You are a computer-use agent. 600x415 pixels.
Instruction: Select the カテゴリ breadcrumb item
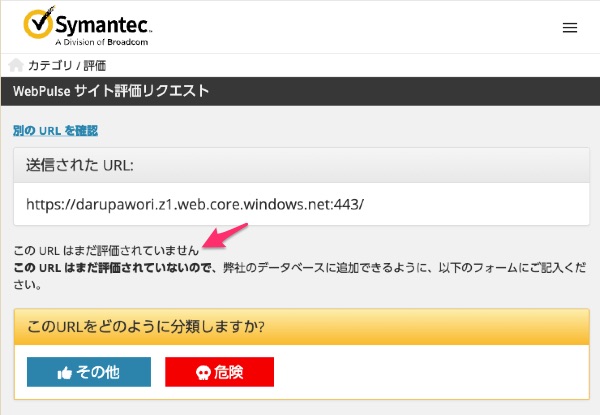[52, 65]
